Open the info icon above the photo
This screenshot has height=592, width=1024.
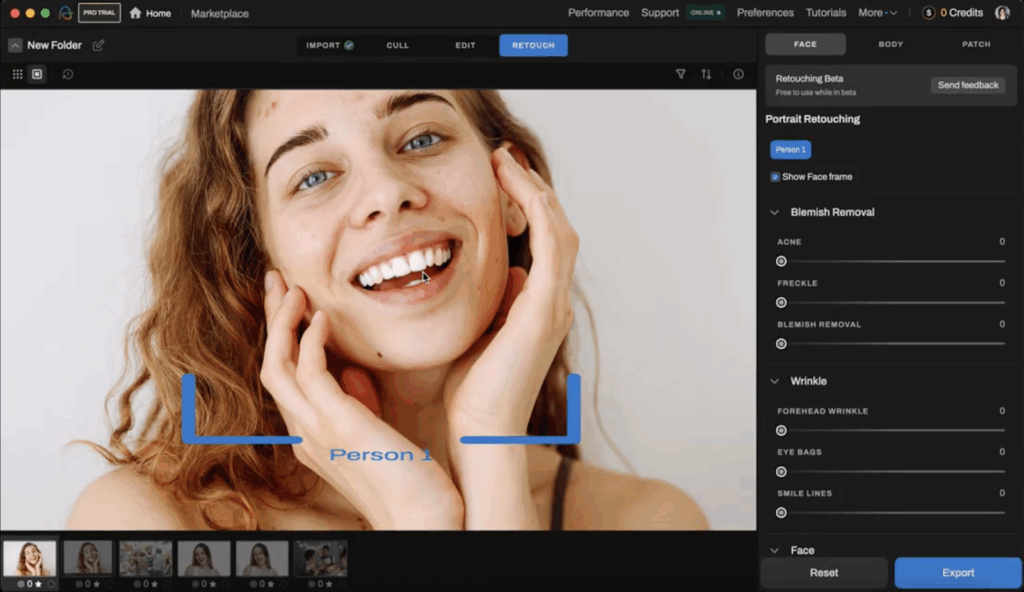[x=737, y=73]
